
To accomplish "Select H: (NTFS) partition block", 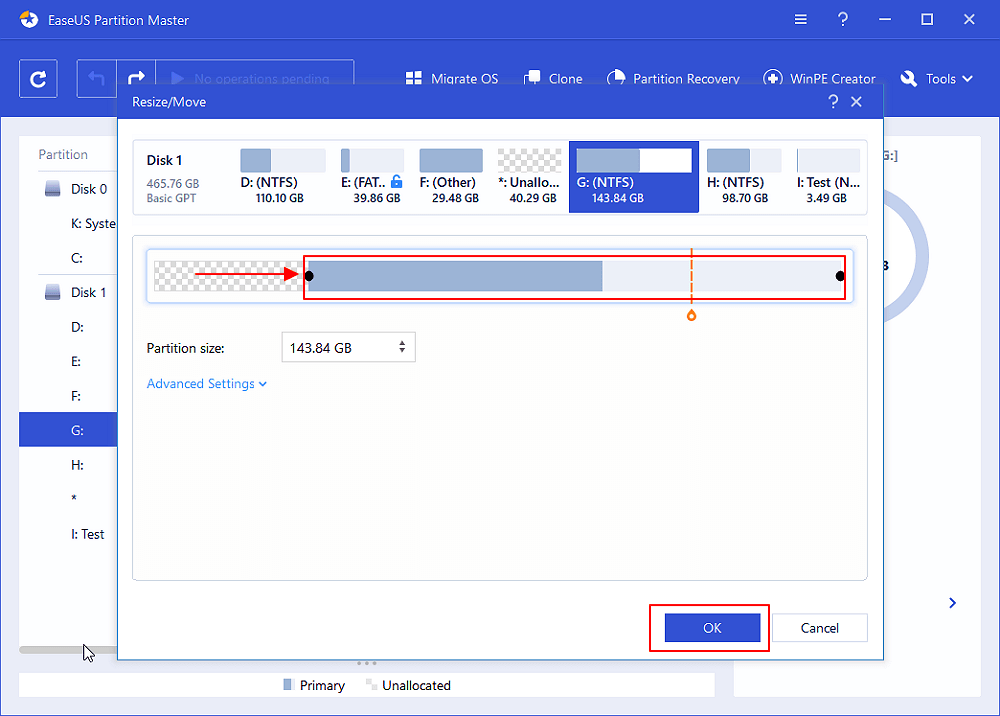I will (744, 177).
